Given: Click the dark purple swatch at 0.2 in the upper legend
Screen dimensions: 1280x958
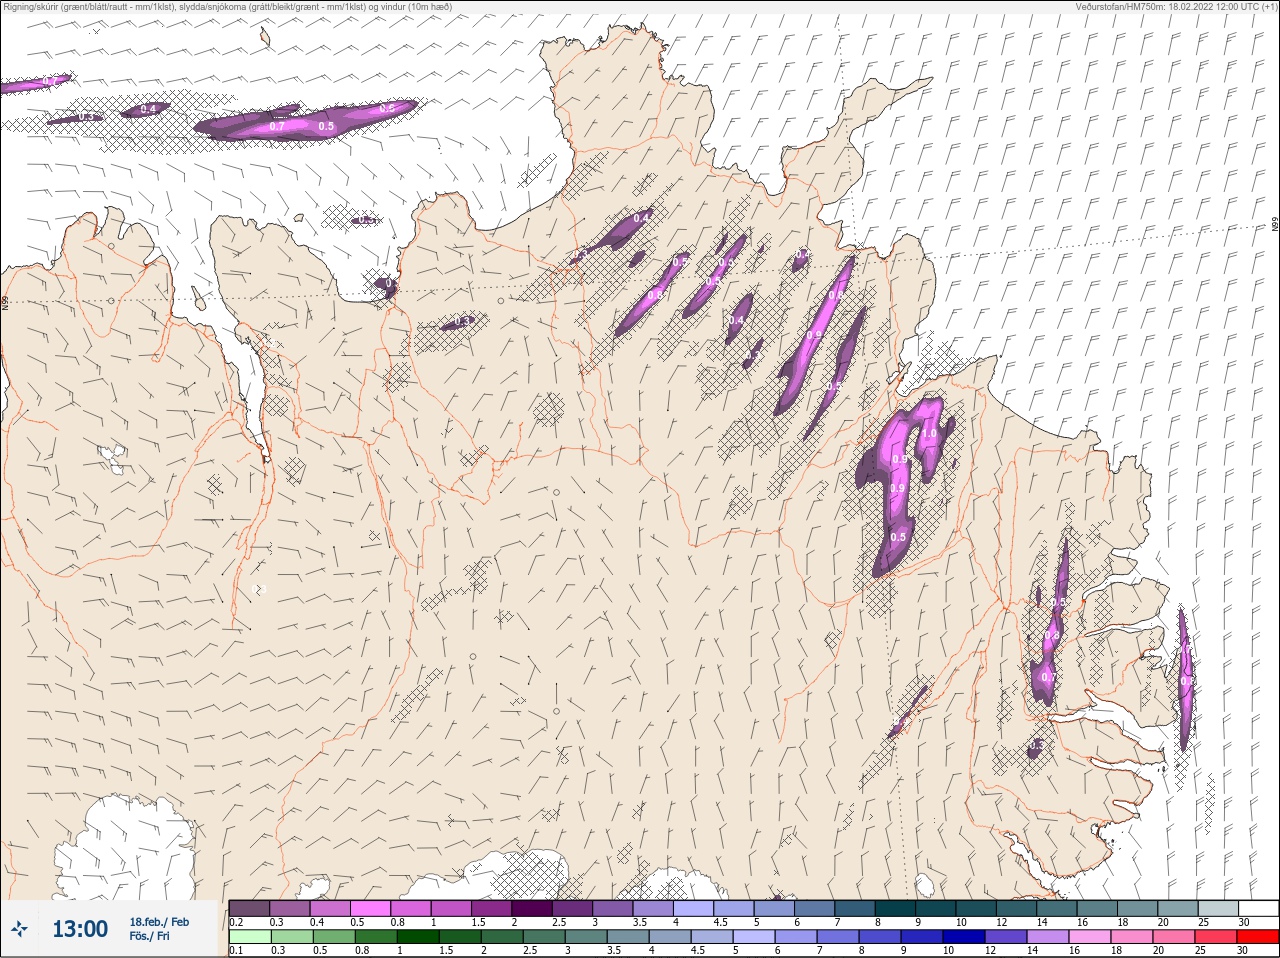Looking at the screenshot, I should click(x=249, y=908).
